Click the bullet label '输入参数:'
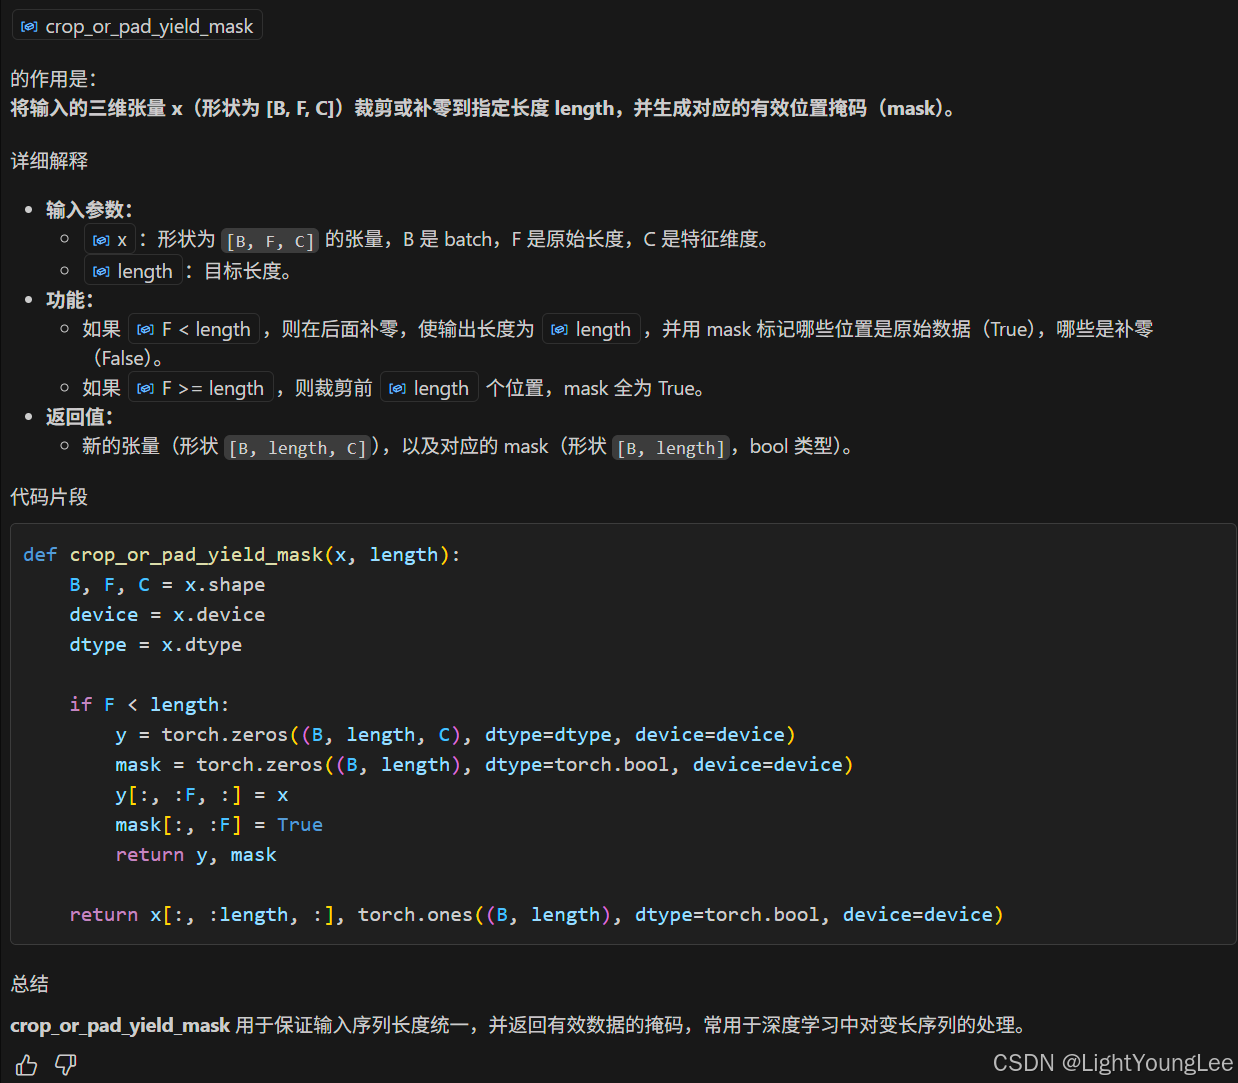This screenshot has width=1238, height=1083. click(x=89, y=210)
